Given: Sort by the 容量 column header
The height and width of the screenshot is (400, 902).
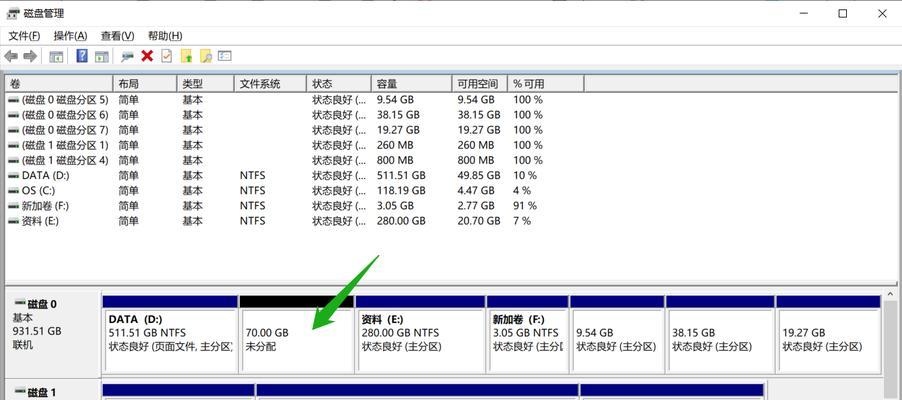Looking at the screenshot, I should (411, 84).
